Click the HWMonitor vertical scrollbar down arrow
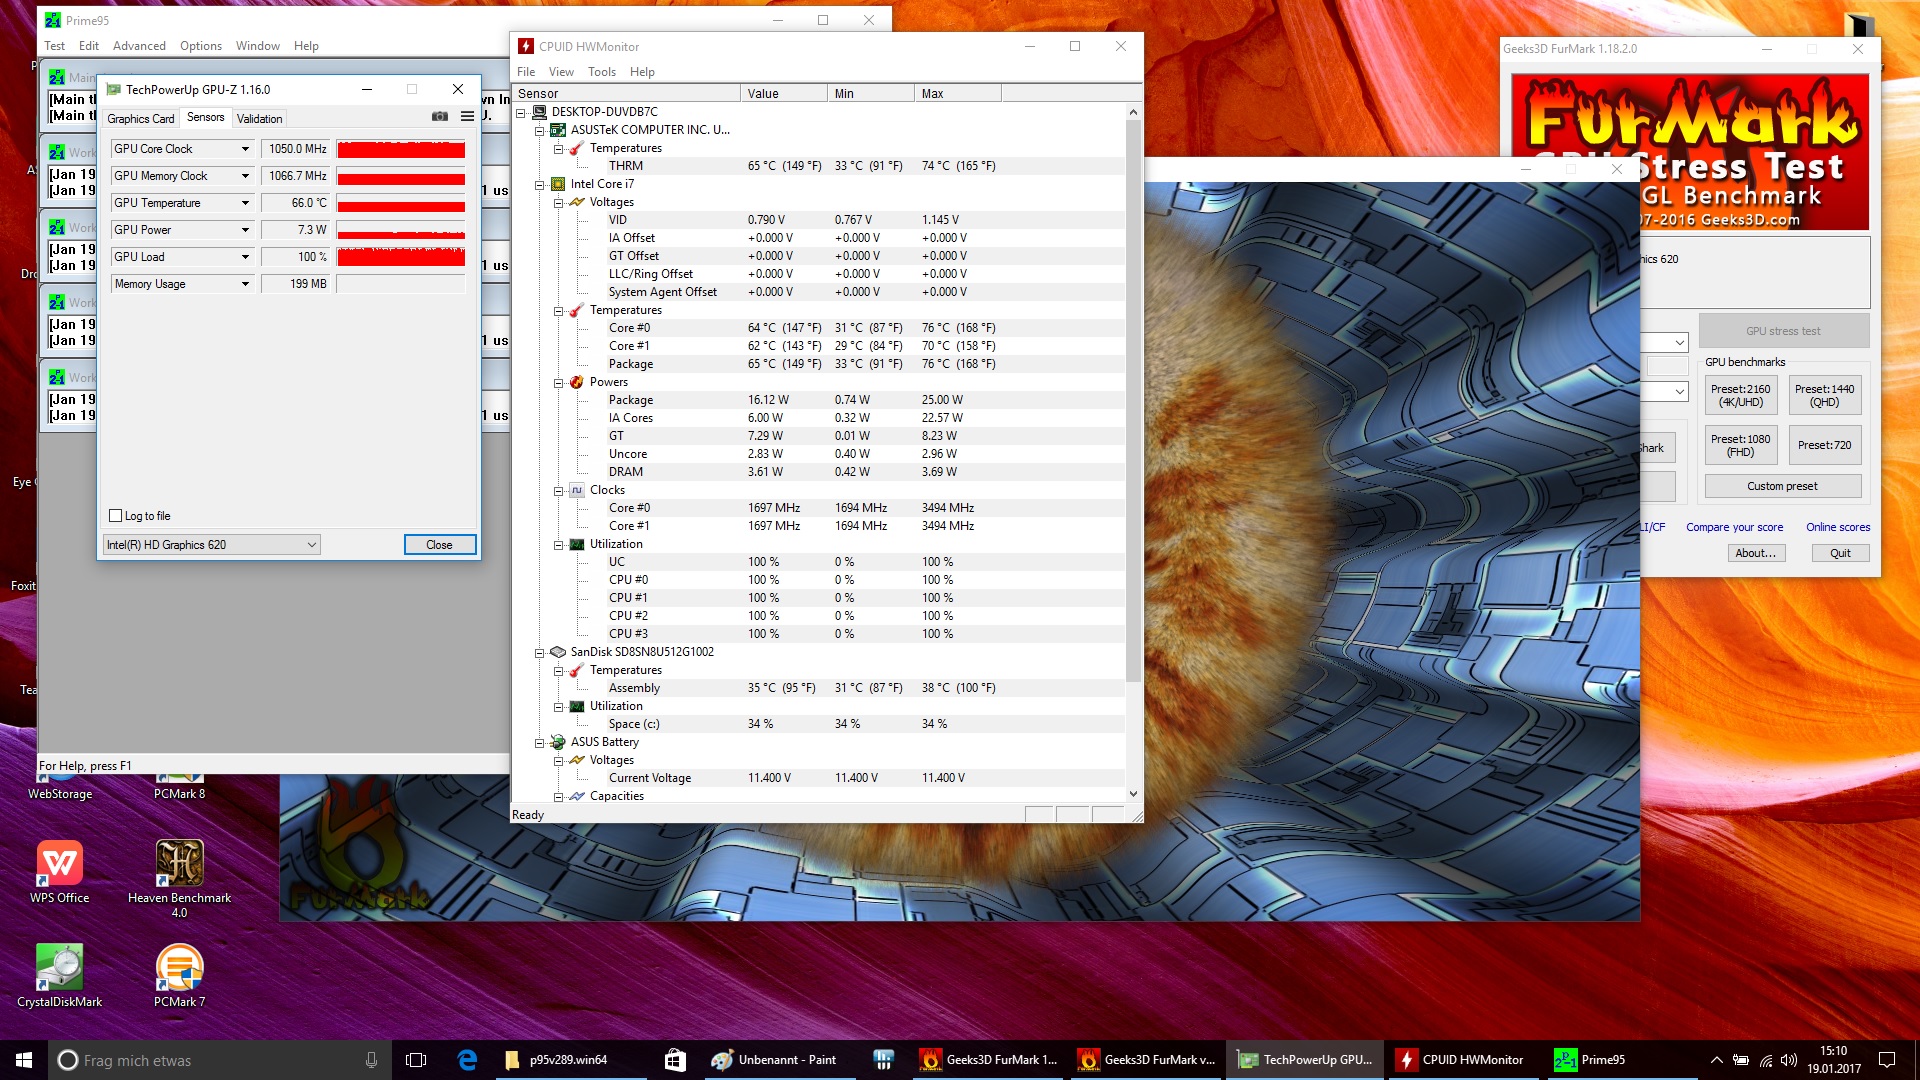Screen dimensions: 1920x1080 [1133, 794]
